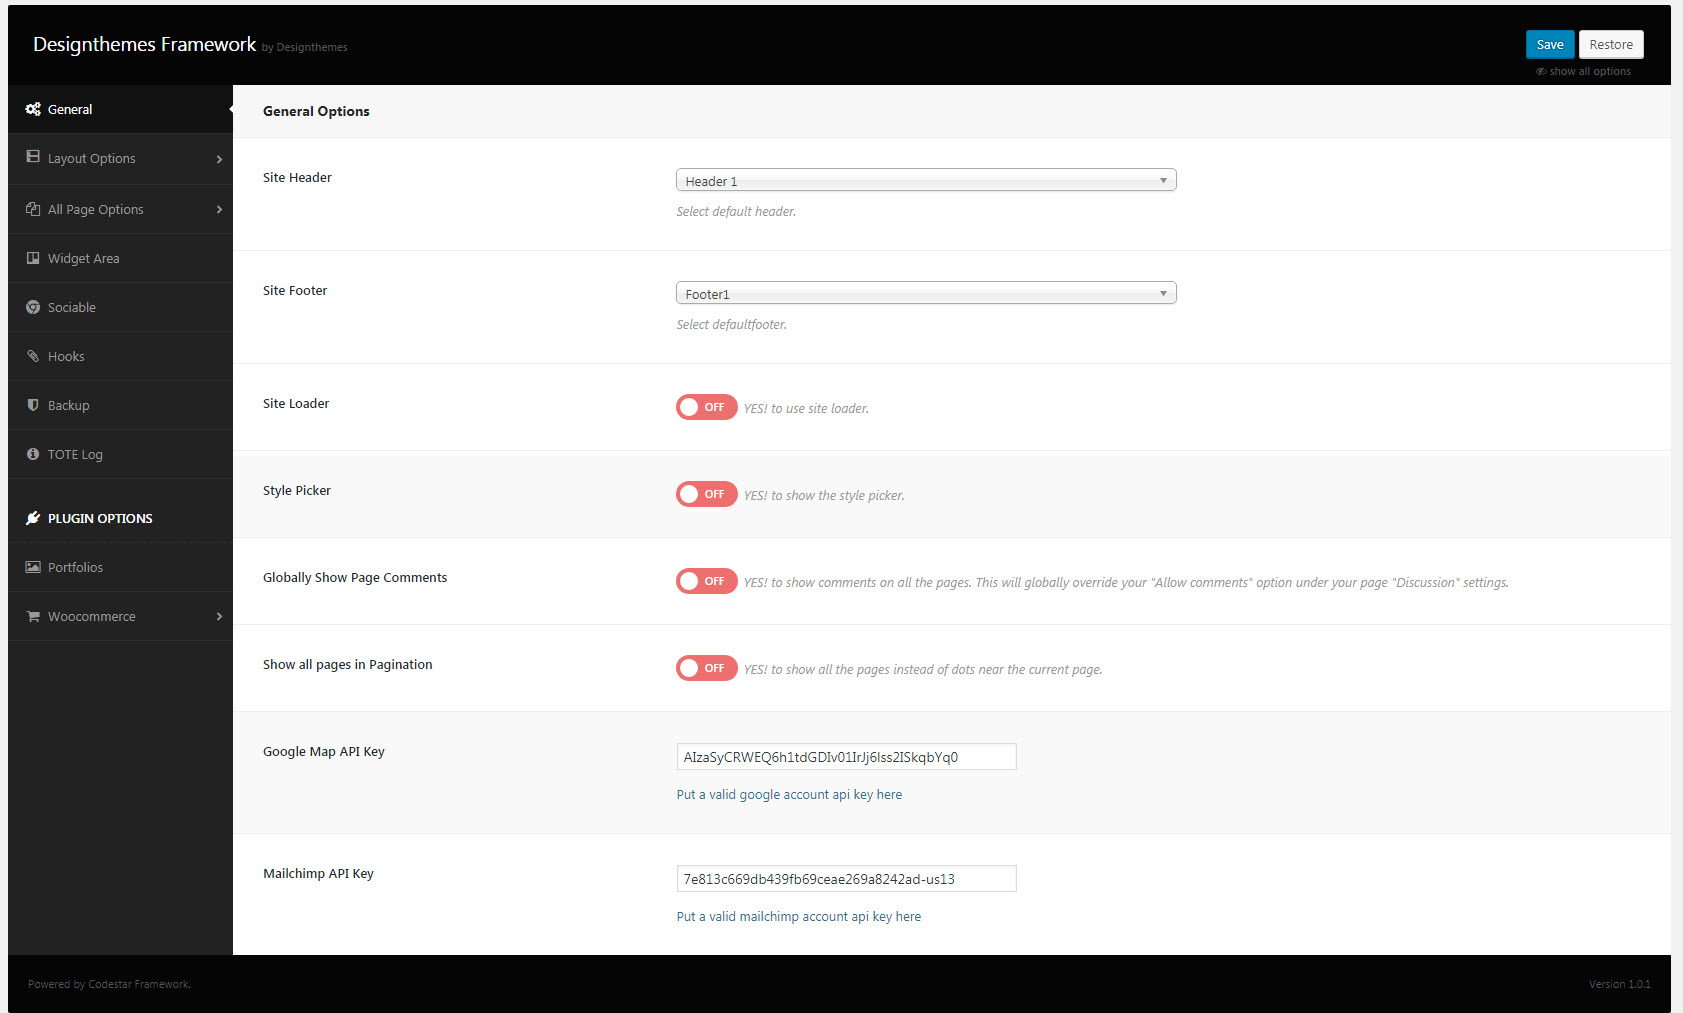Click the Google Map API Key input field

[847, 757]
